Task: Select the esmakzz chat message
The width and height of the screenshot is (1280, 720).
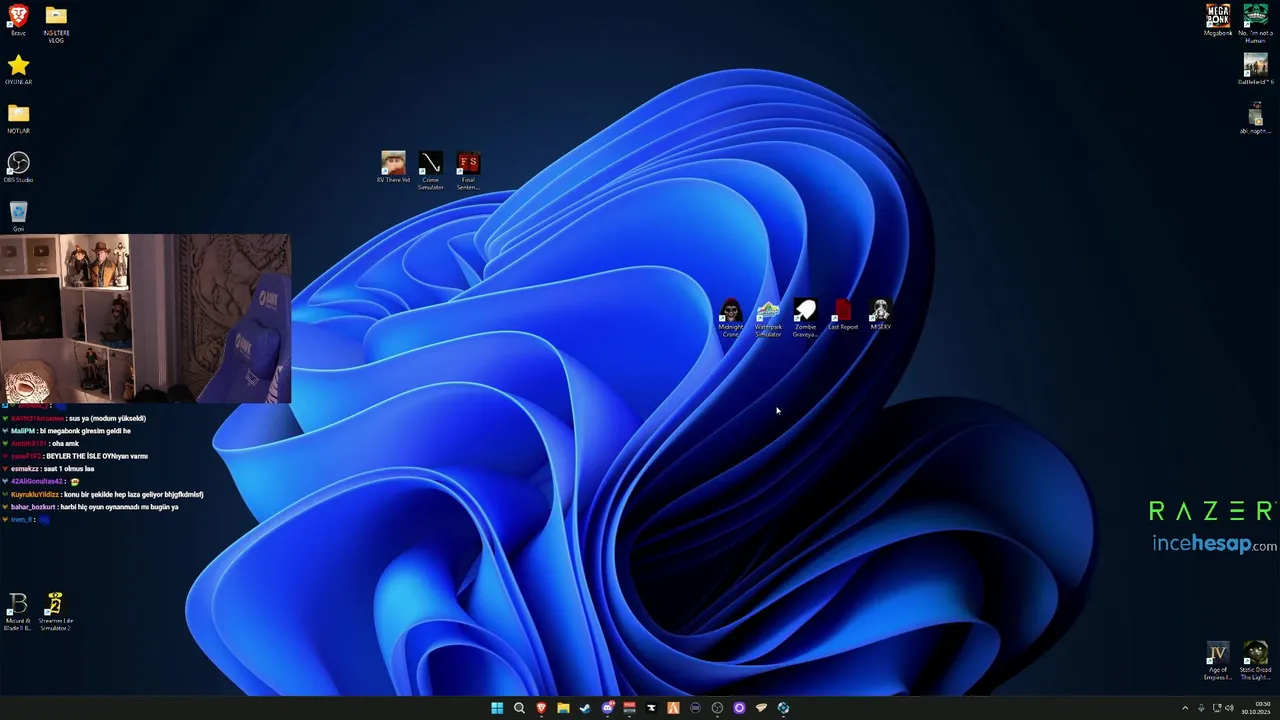Action: tap(48, 469)
